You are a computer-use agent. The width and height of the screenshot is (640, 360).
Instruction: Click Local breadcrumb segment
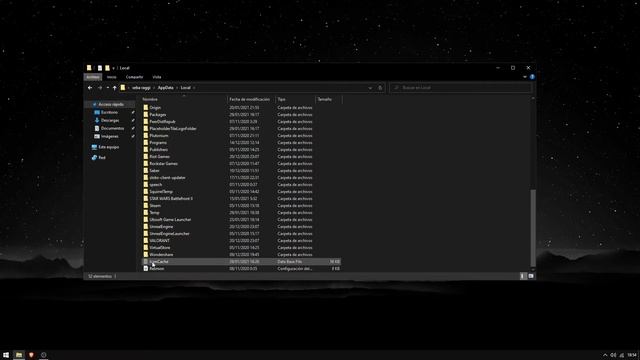click(x=186, y=88)
